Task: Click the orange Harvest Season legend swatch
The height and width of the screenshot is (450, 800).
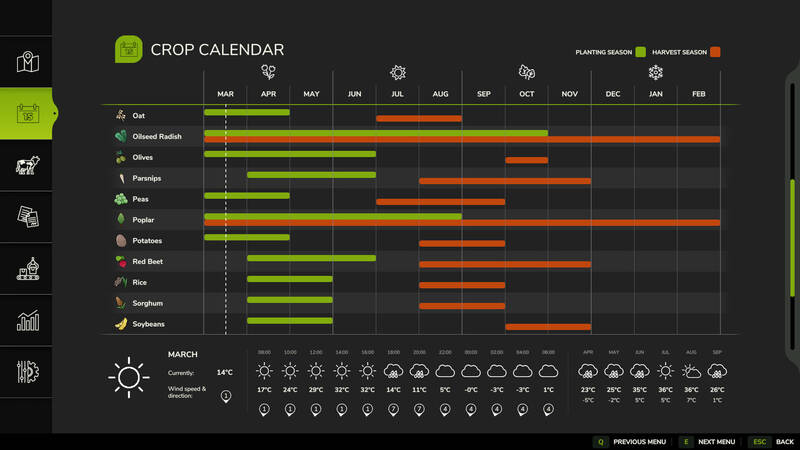Action: (x=715, y=52)
